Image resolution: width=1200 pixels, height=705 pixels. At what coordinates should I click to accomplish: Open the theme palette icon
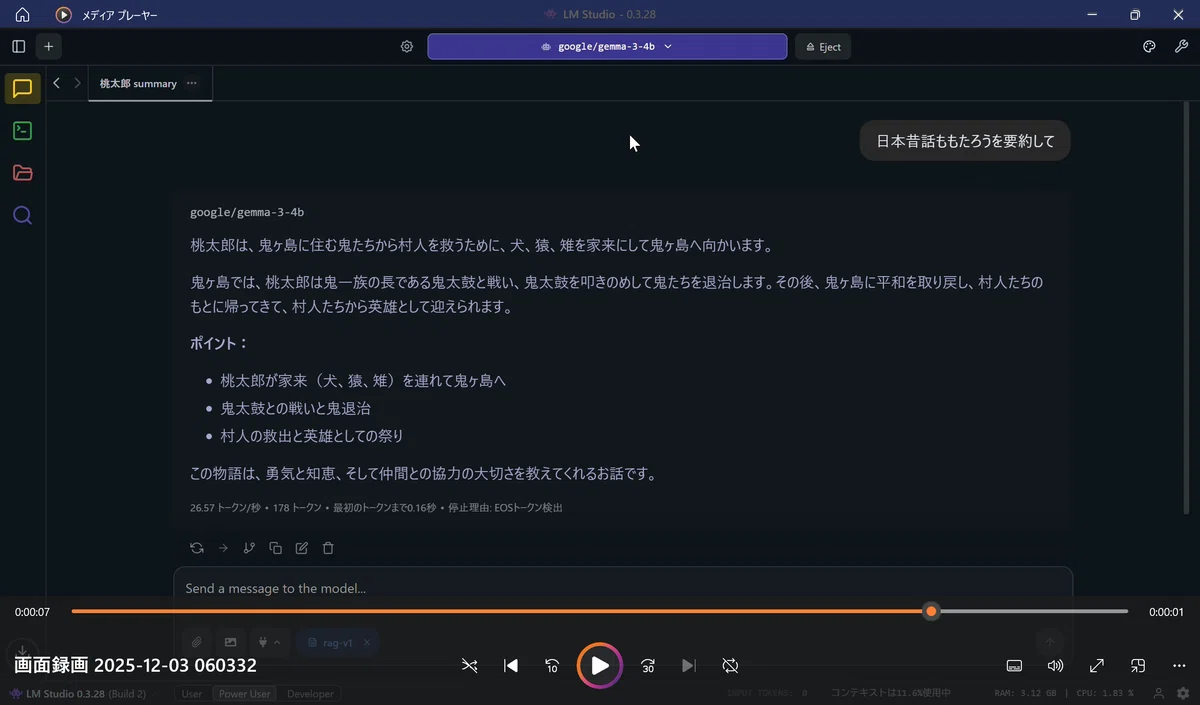click(1149, 46)
